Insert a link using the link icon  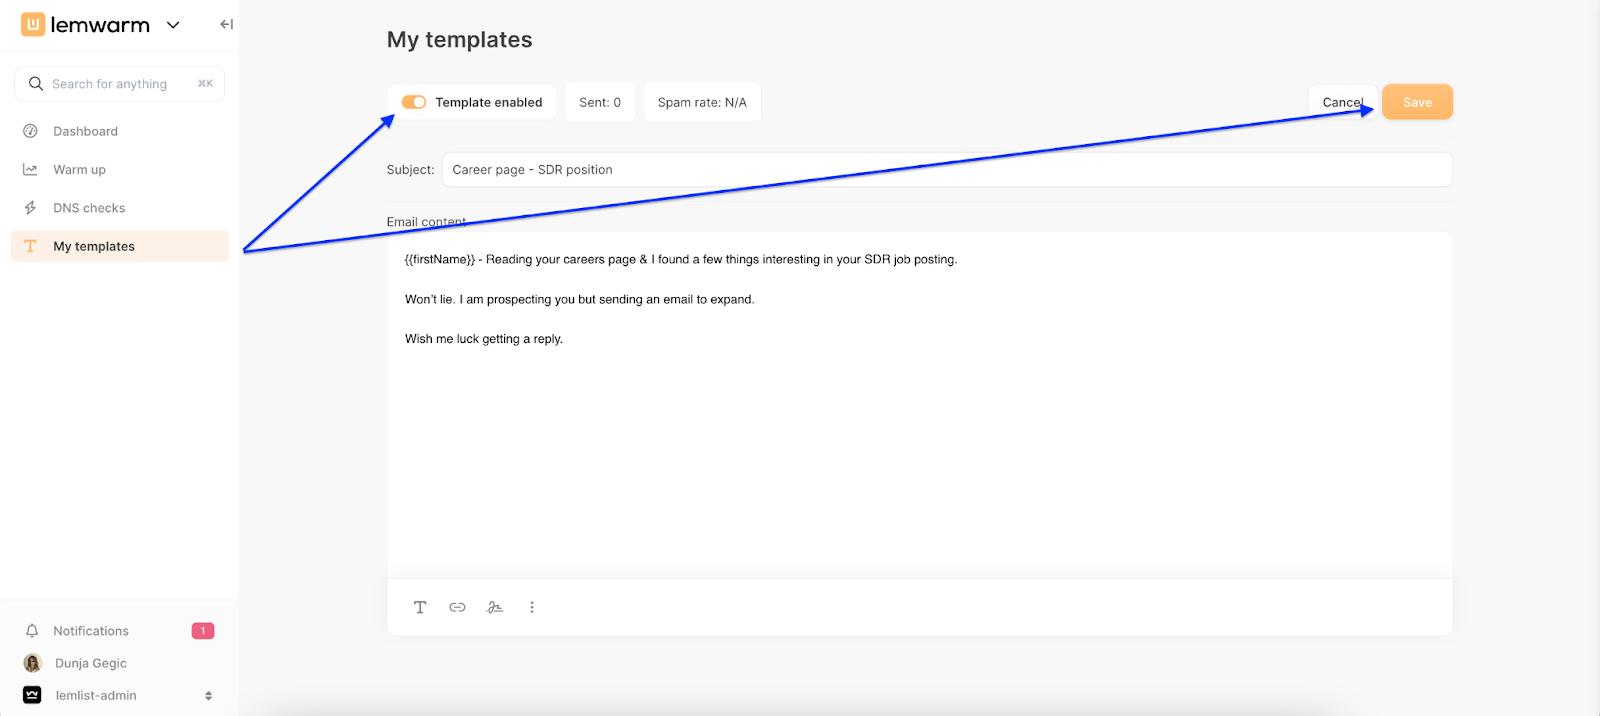tap(457, 607)
